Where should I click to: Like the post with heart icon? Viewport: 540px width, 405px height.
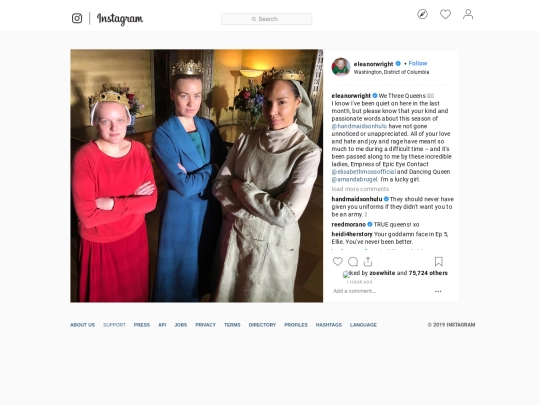pyautogui.click(x=338, y=262)
